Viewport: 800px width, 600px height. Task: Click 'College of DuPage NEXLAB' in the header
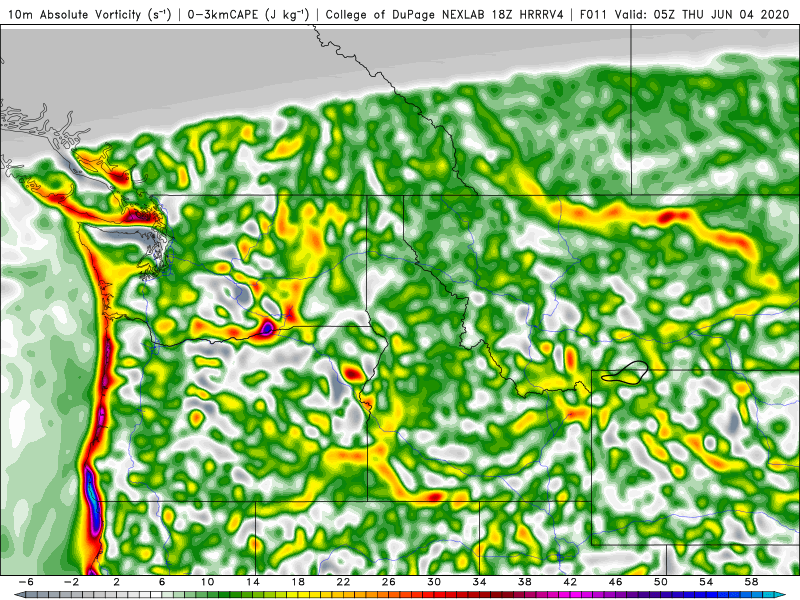click(x=405, y=15)
